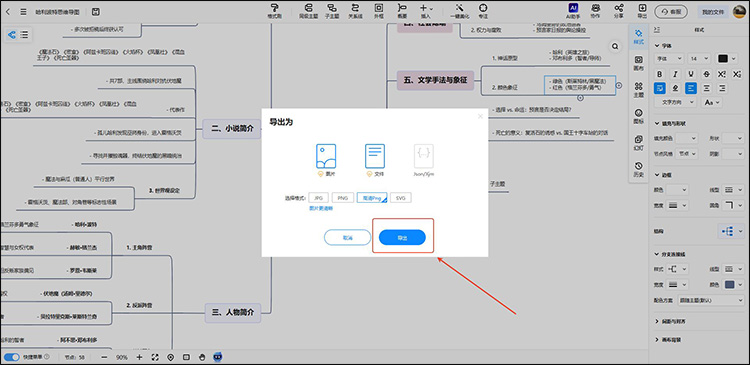This screenshot has width=750, height=365.
Task: Switch to outline list view
Action: (24, 34)
